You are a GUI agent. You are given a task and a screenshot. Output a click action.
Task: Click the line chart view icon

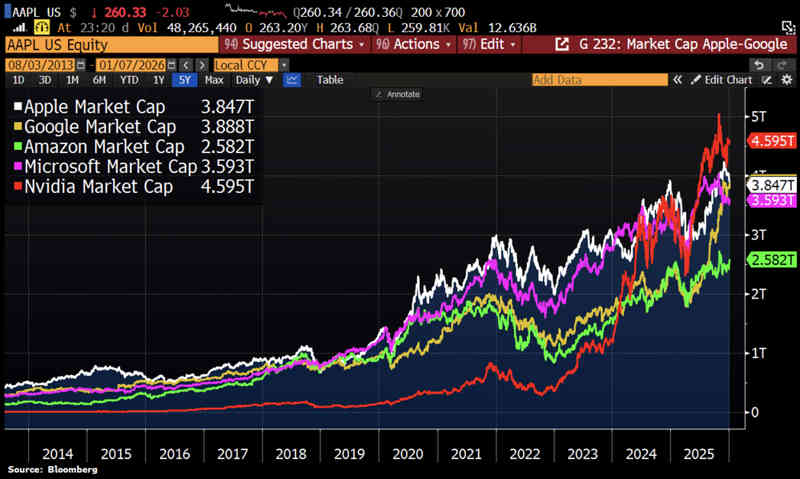pos(292,79)
